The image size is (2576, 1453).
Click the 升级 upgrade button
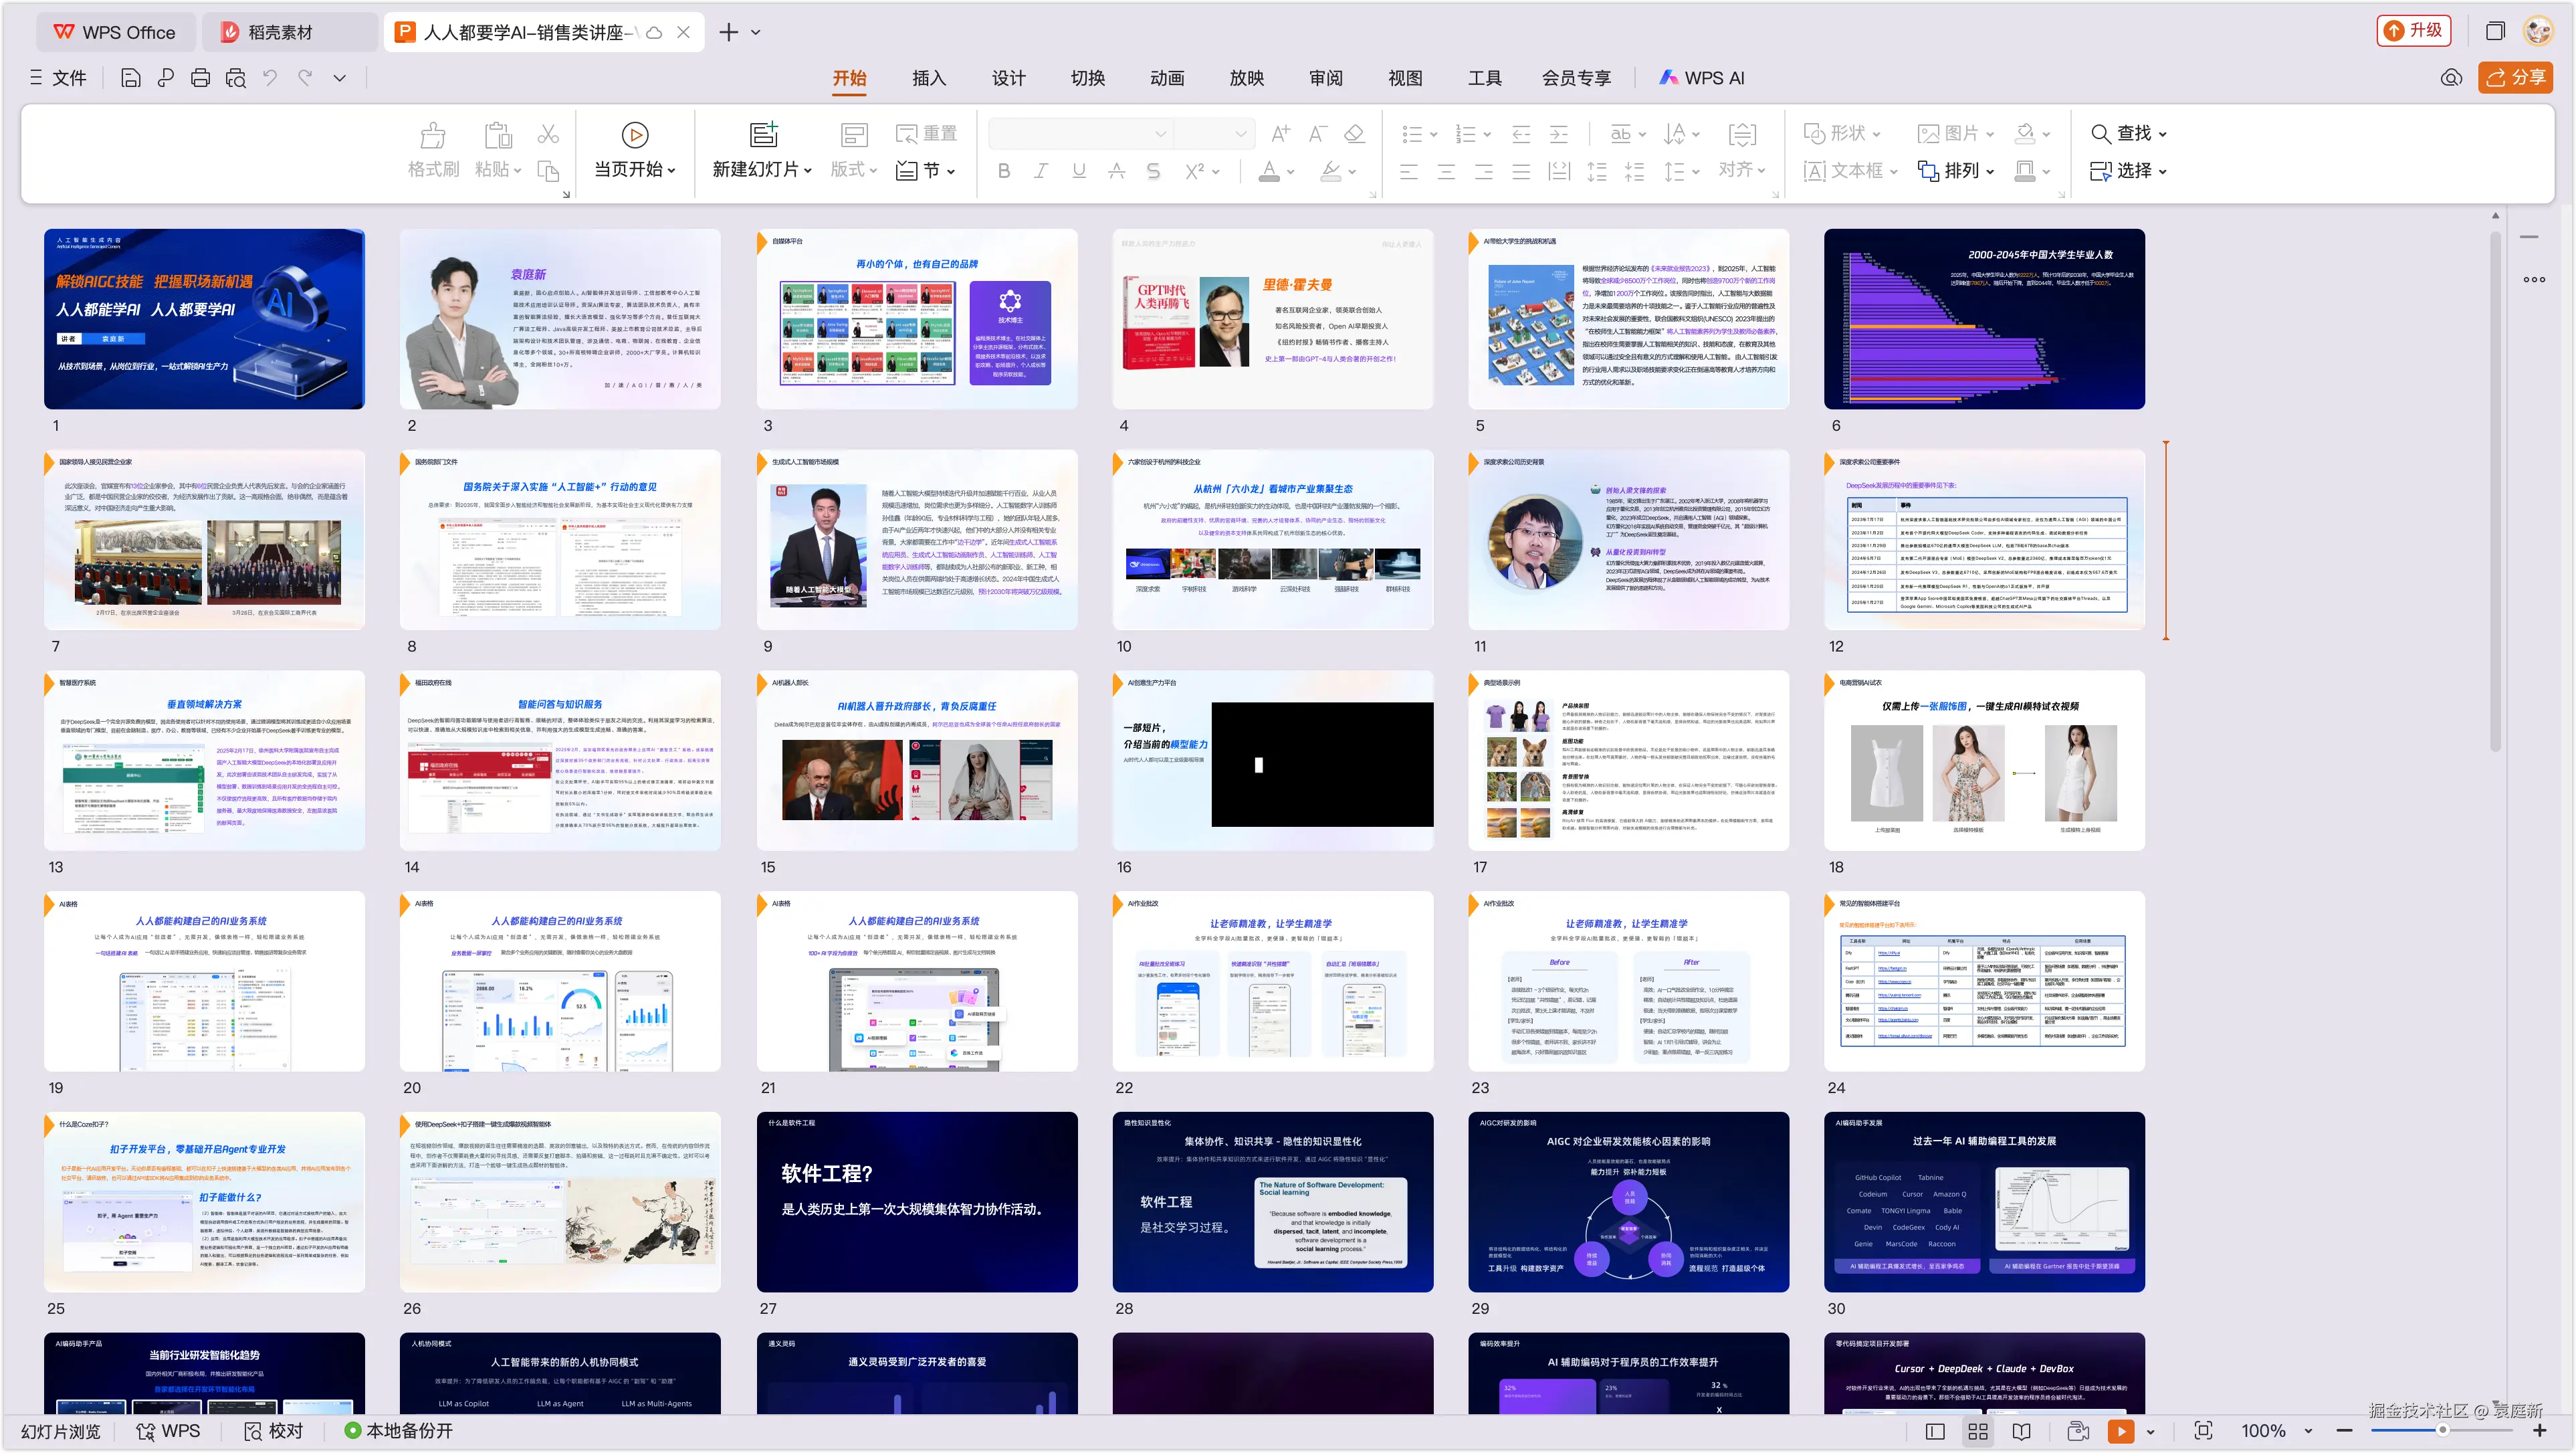2413,30
